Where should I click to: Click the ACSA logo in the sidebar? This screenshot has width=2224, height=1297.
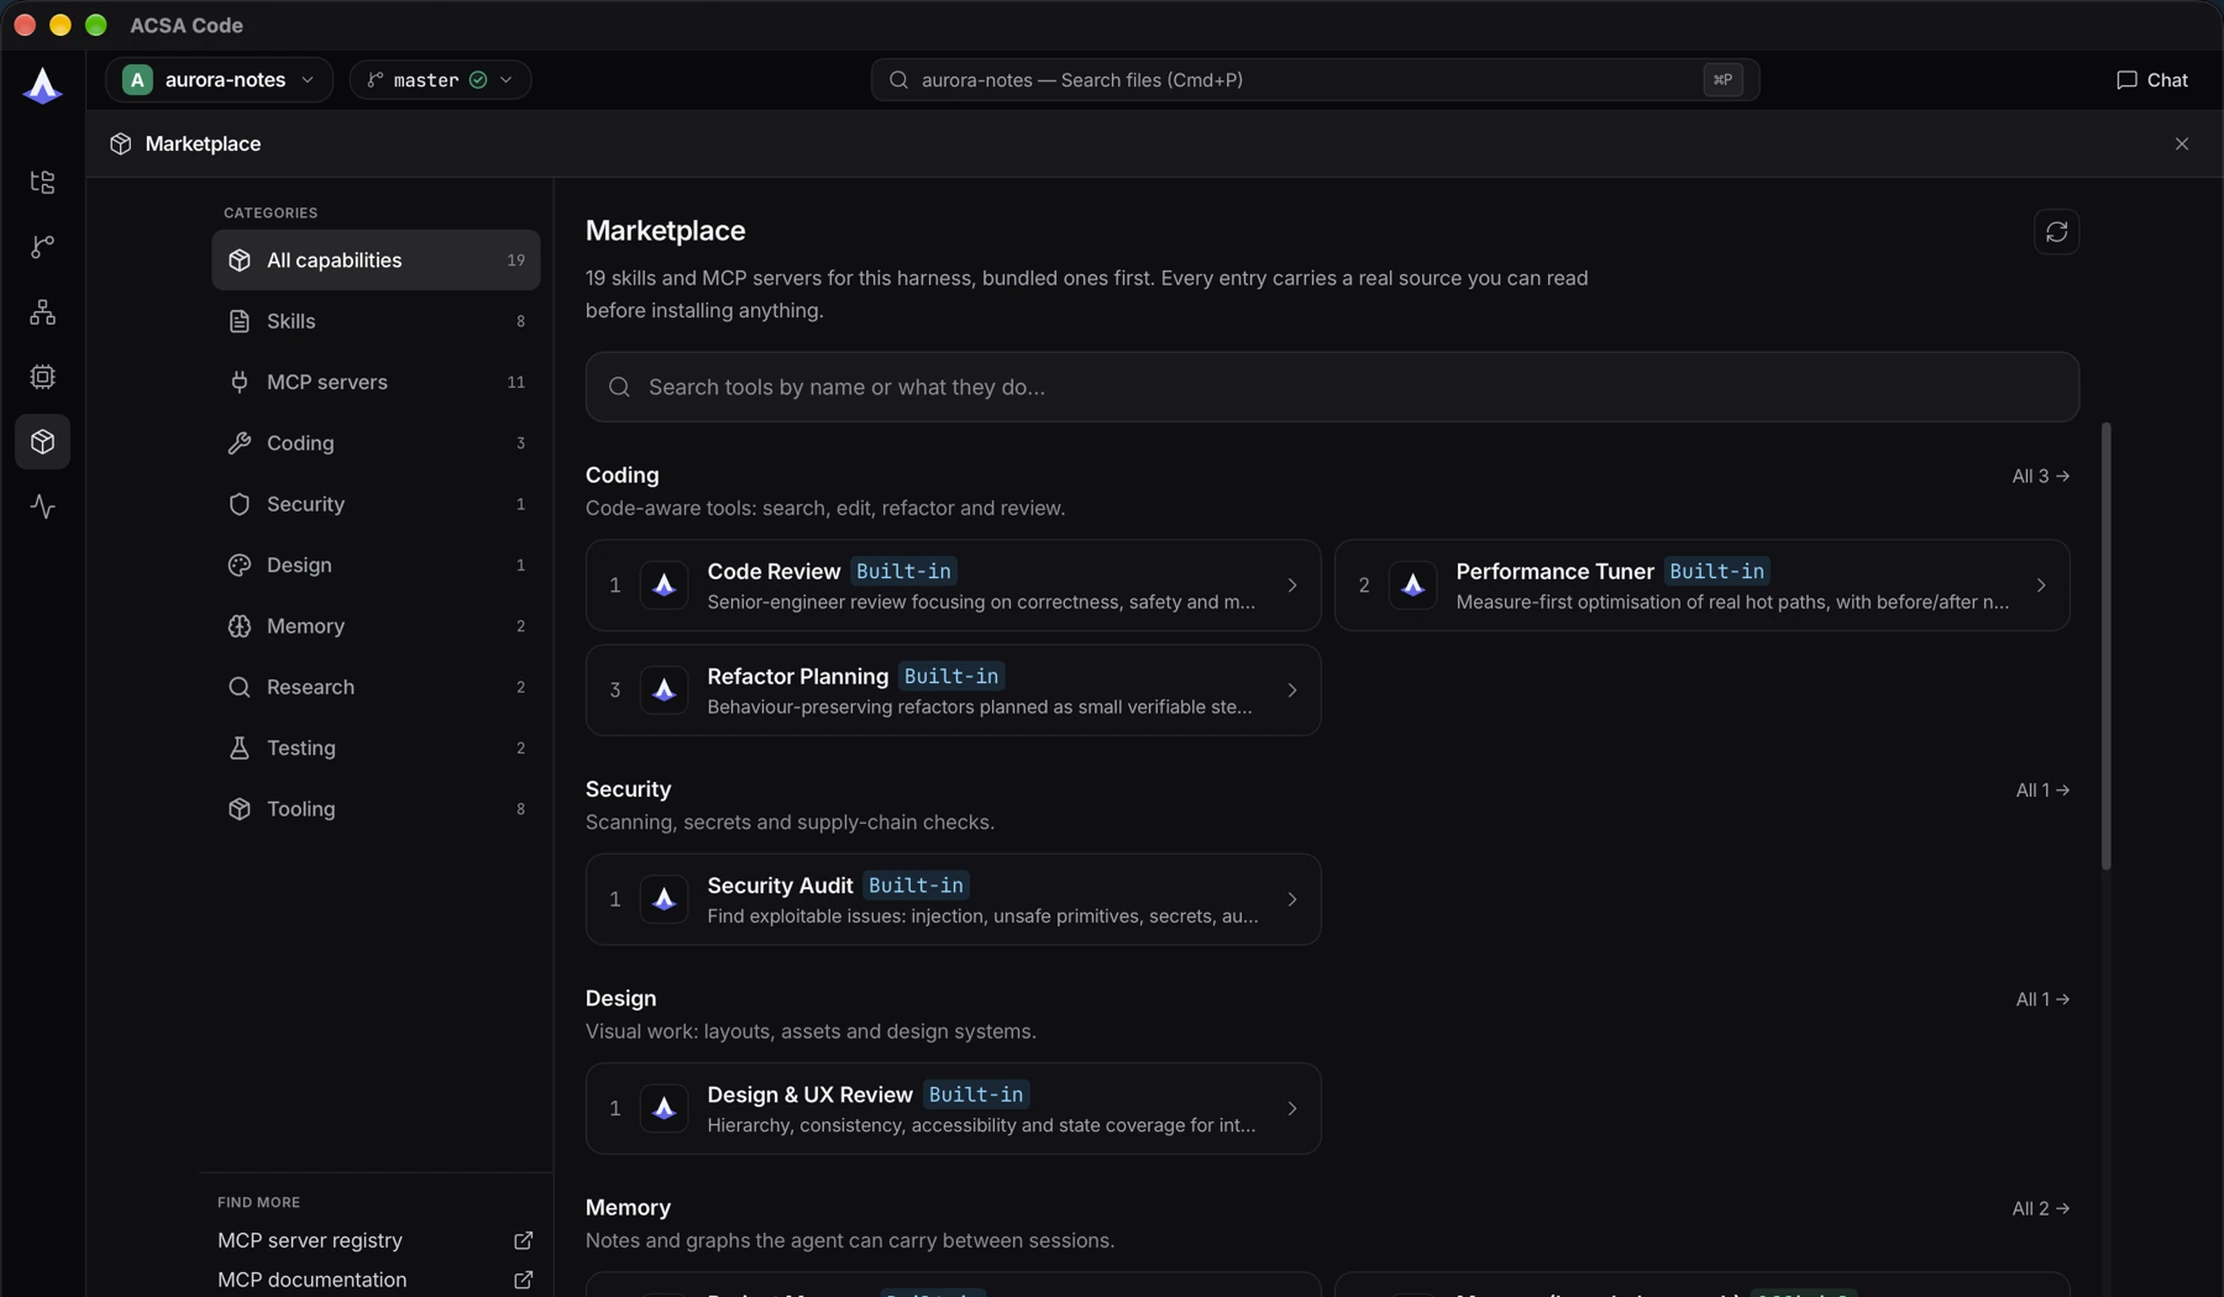pos(42,85)
